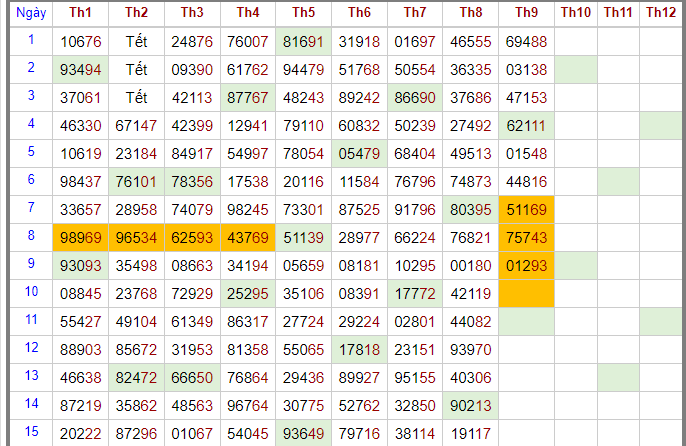Select orange cell 51169 in Th9

(526, 210)
